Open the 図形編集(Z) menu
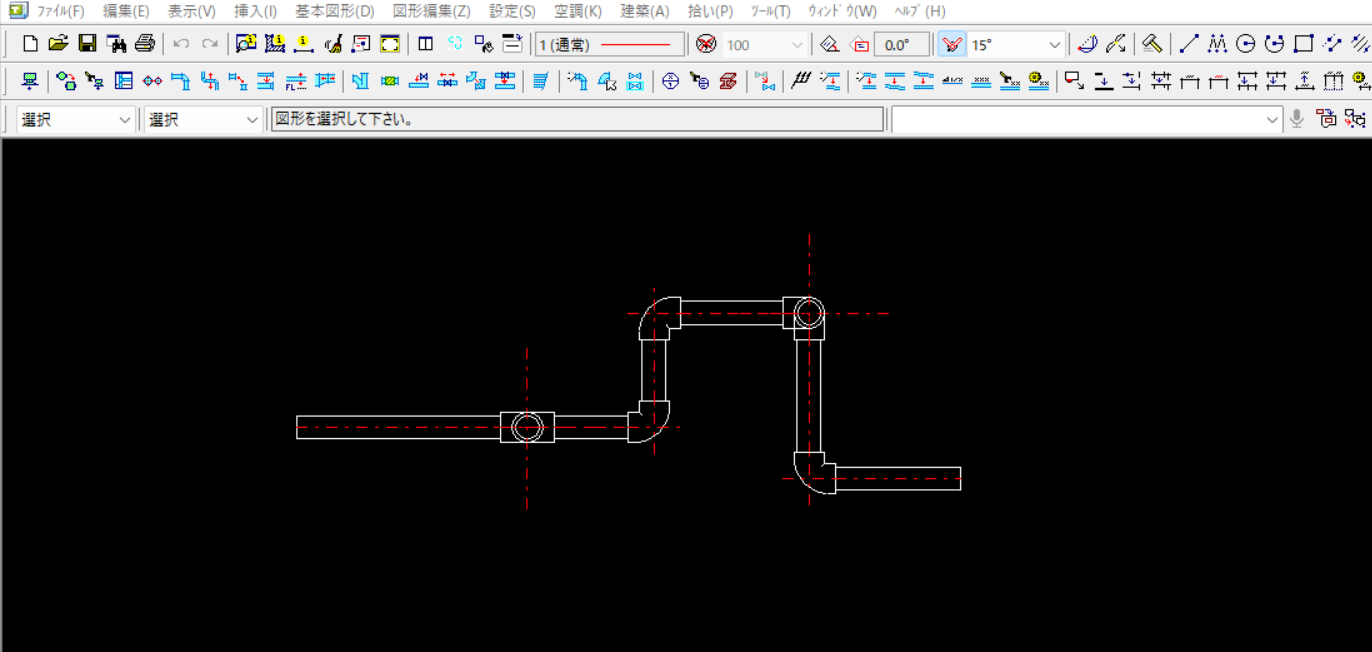 [x=431, y=11]
